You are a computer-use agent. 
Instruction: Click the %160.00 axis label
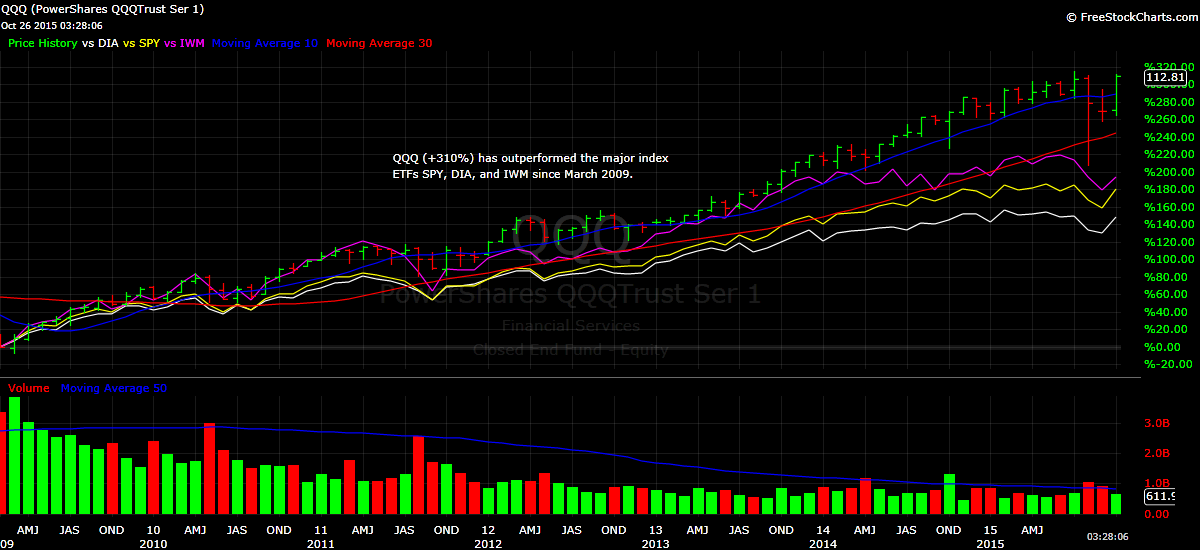pos(1169,207)
